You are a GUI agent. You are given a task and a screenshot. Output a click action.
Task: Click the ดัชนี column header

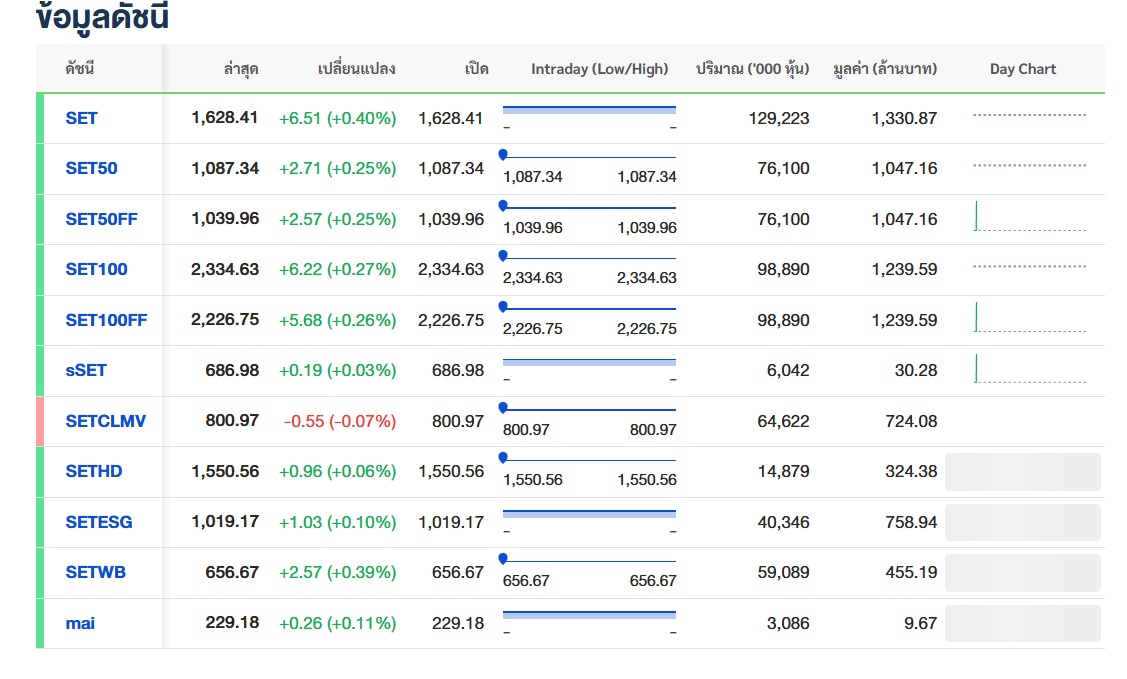80,69
